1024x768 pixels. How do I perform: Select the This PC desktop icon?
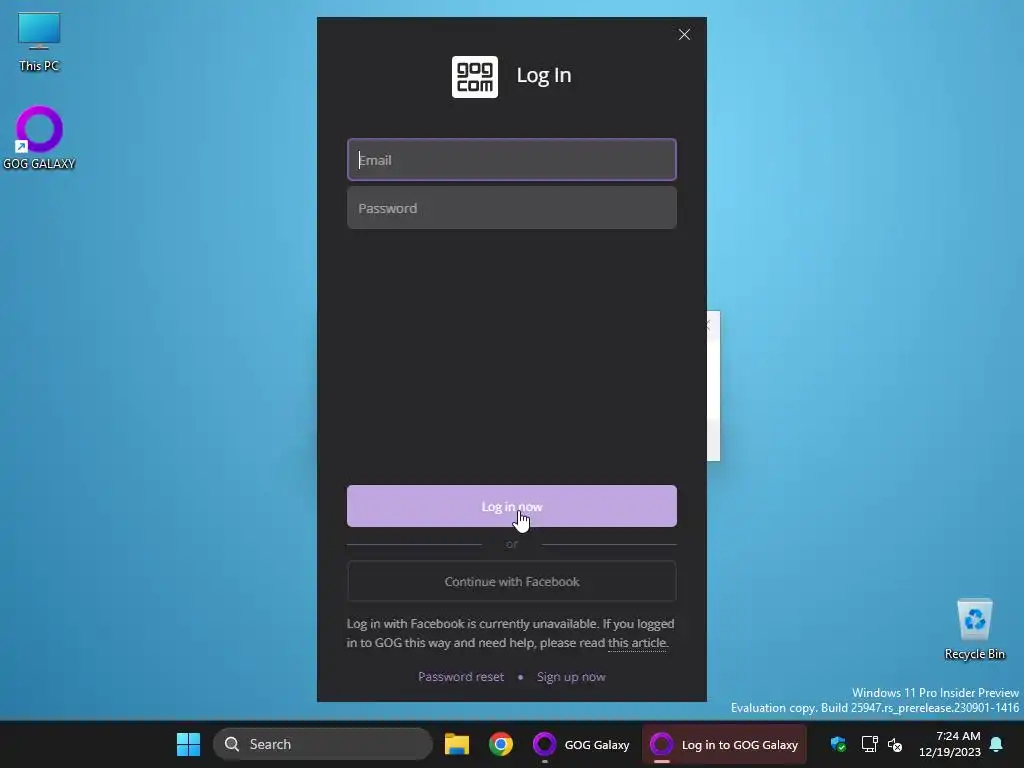(39, 42)
